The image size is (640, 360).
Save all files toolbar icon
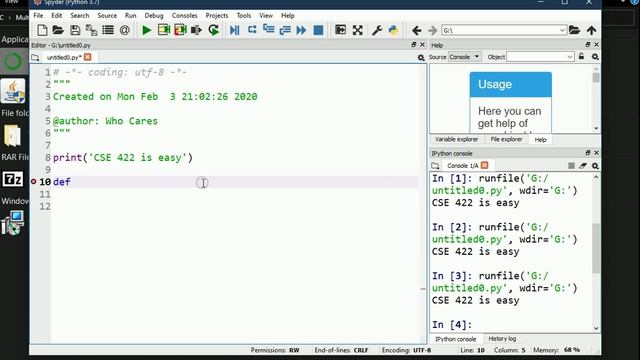pyautogui.click(x=91, y=30)
